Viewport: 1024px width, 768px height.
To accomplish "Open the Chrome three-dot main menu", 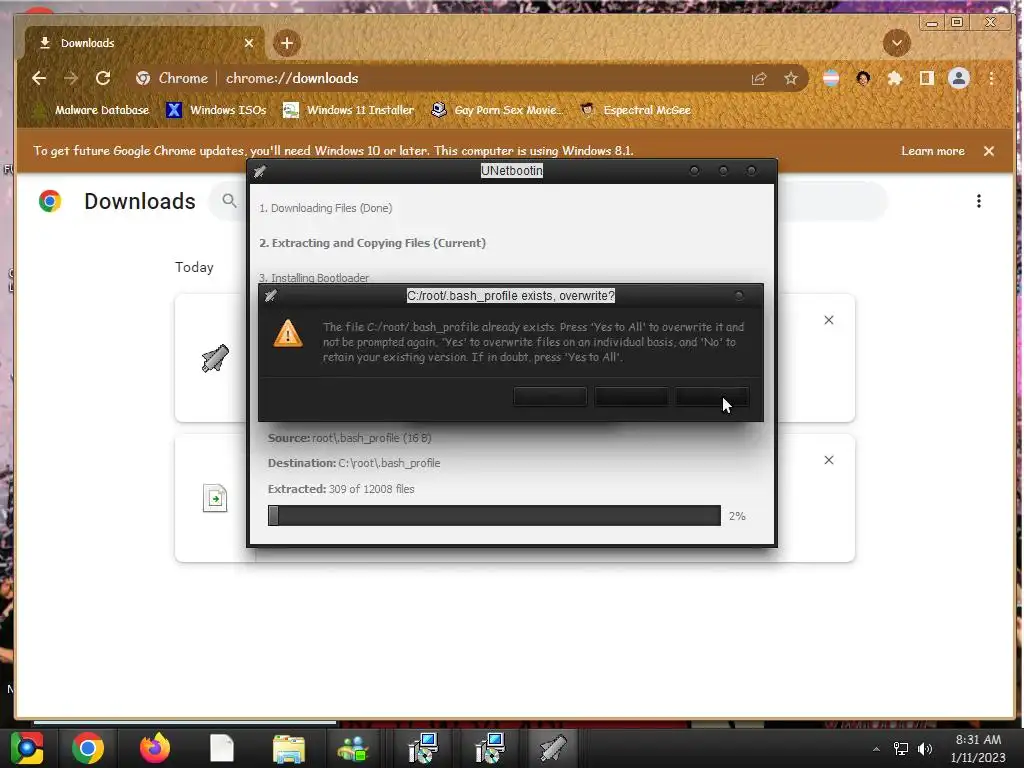I will pos(991,78).
